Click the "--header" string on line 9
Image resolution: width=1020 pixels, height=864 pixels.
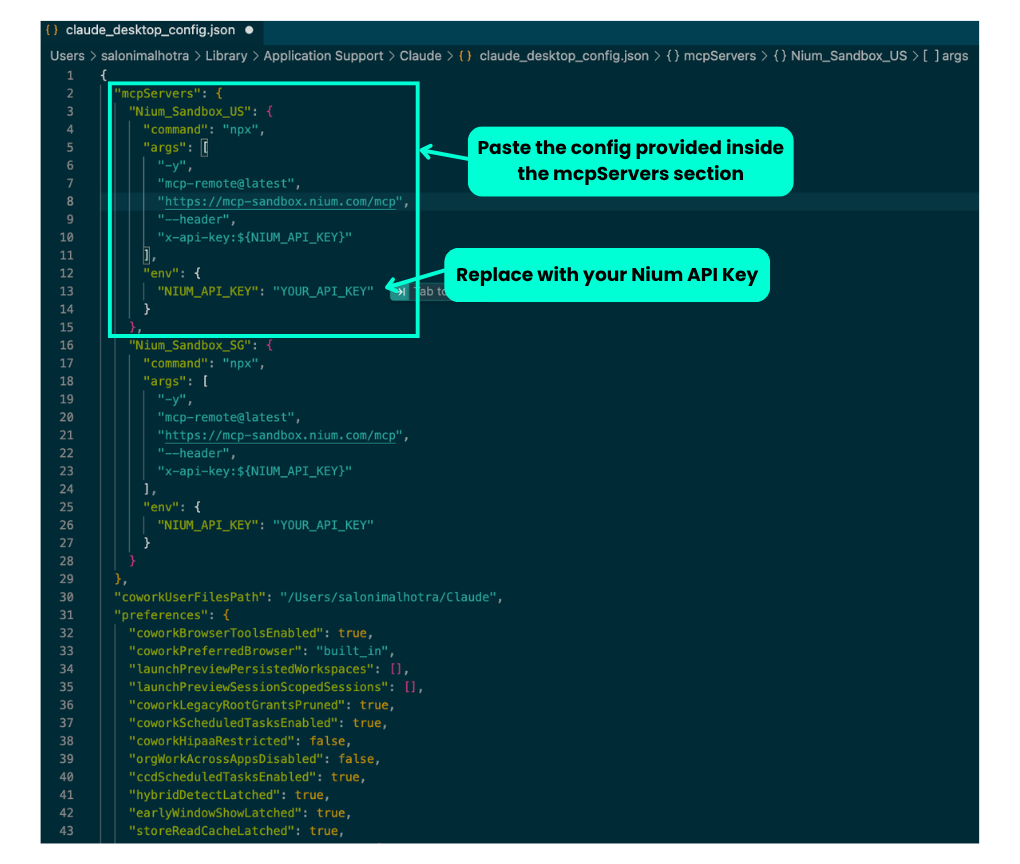coord(194,219)
